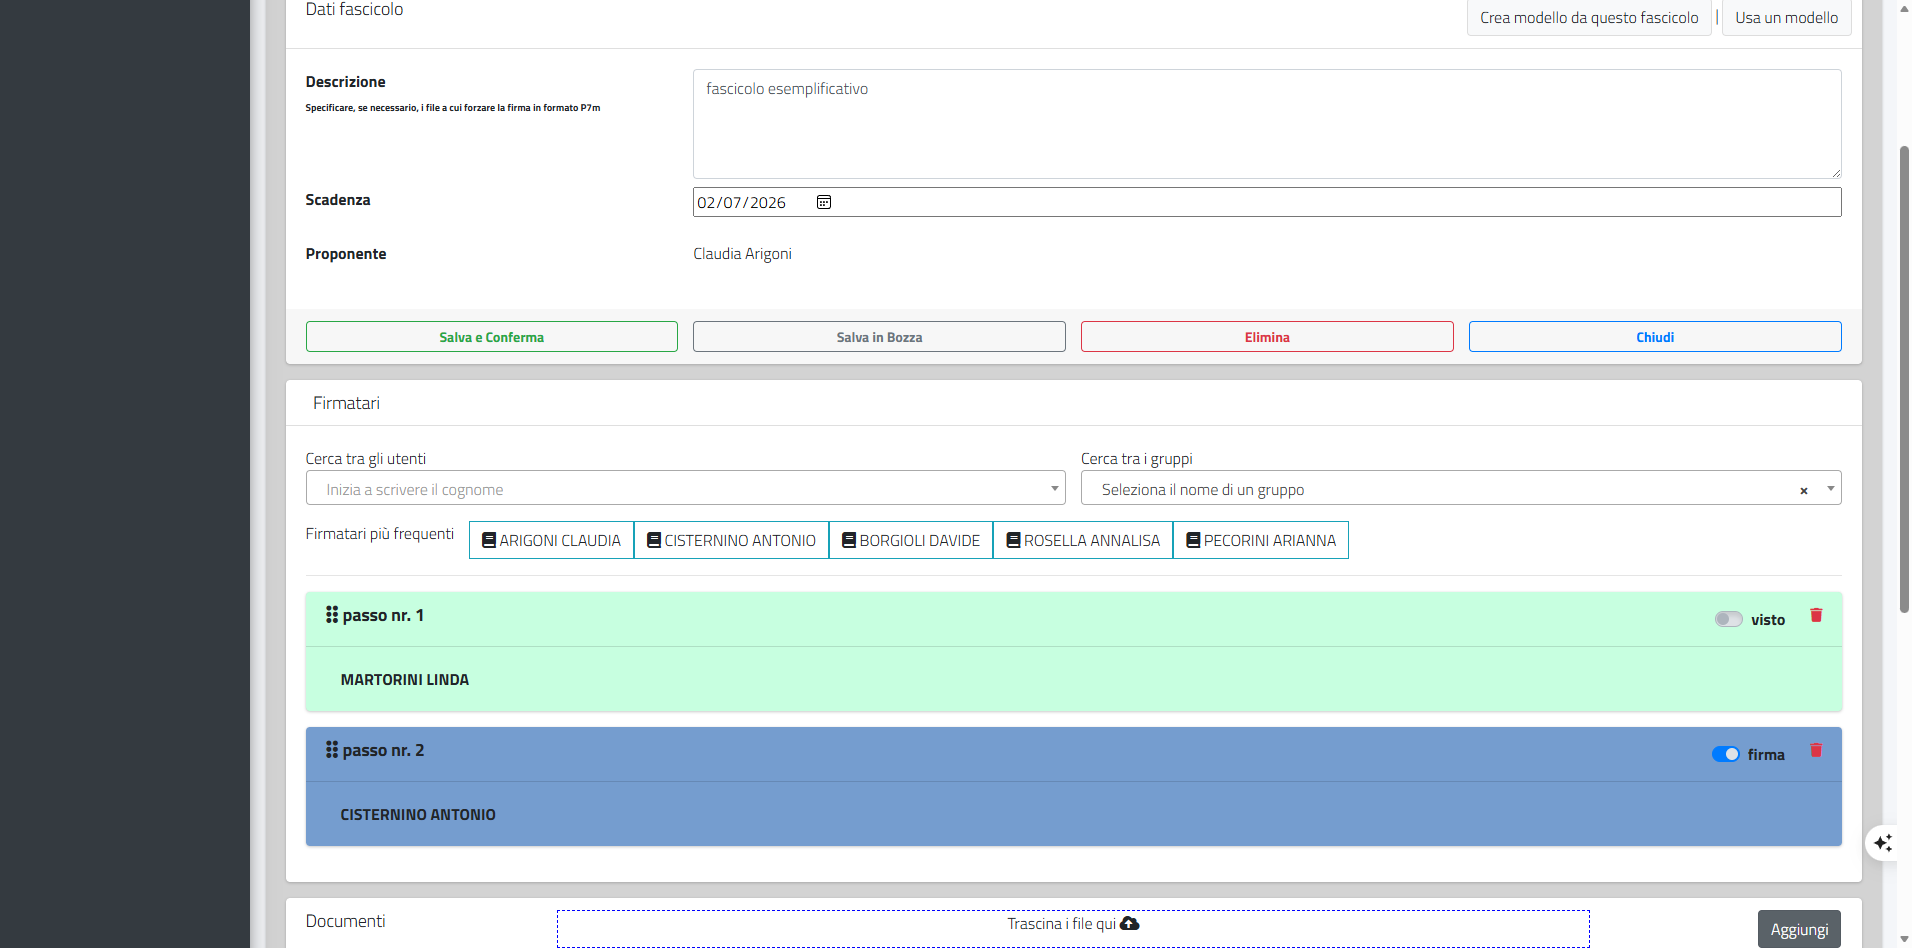The image size is (1912, 948).
Task: Click the red Elimina button
Action: [1267, 337]
